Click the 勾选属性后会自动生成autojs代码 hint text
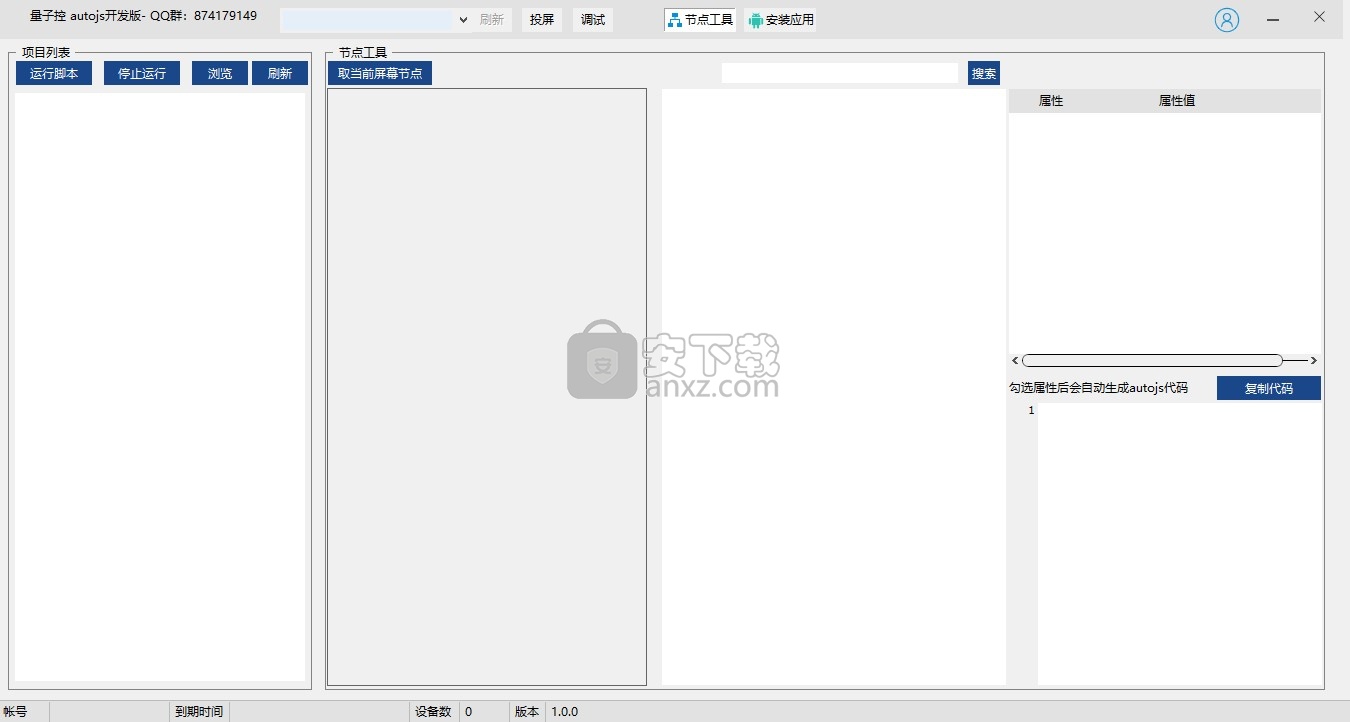Image resolution: width=1350 pixels, height=722 pixels. tap(1098, 388)
